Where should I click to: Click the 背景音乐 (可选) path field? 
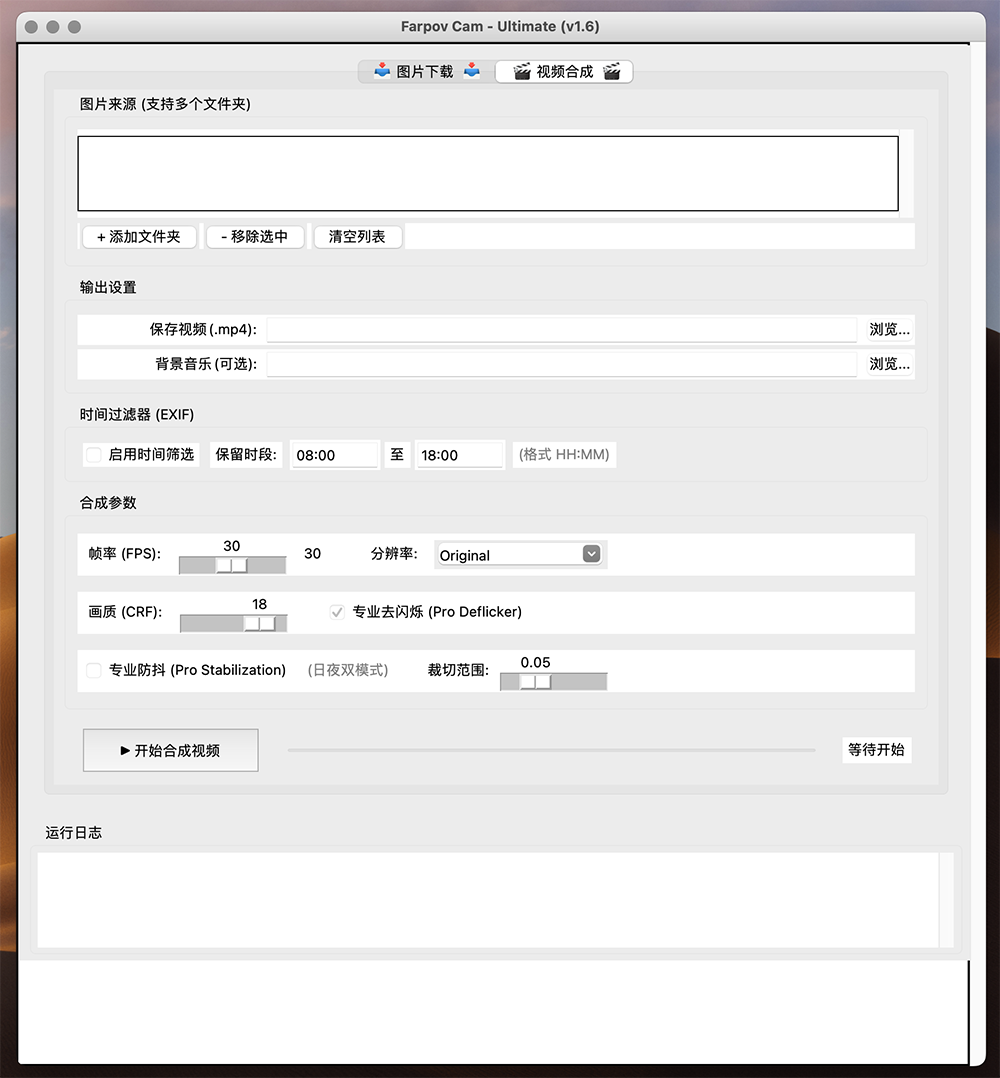561,364
